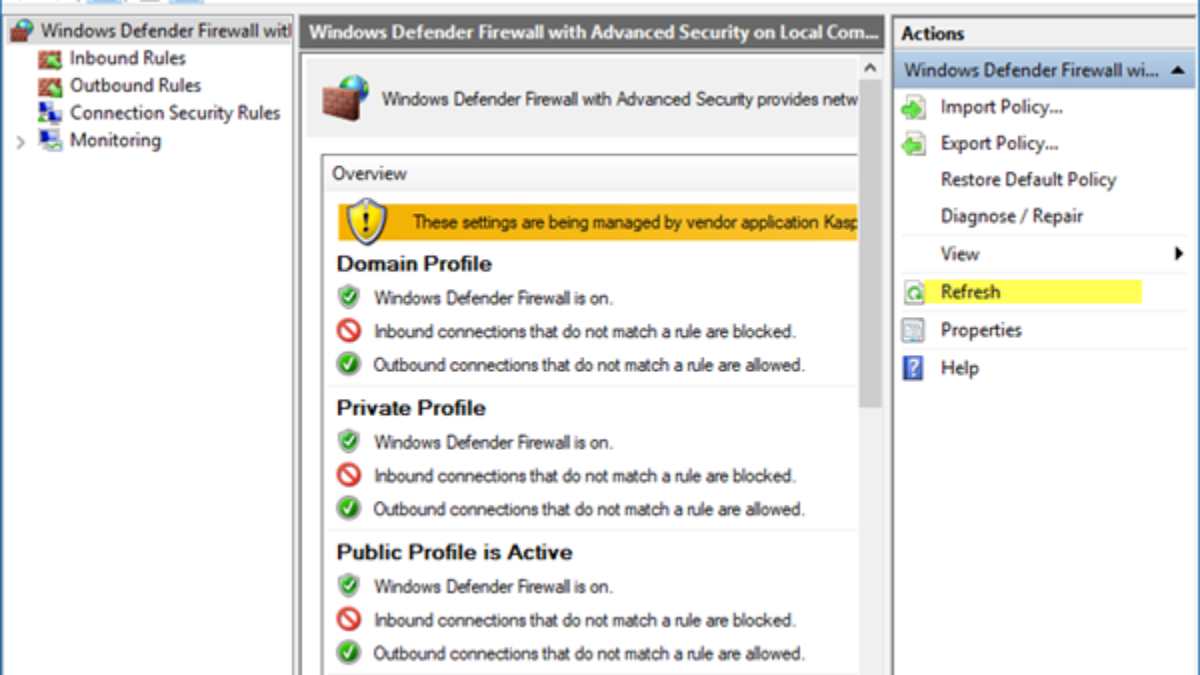Viewport: 1200px width, 675px height.
Task: Click the Connection Security Rules icon
Action: pos(50,113)
